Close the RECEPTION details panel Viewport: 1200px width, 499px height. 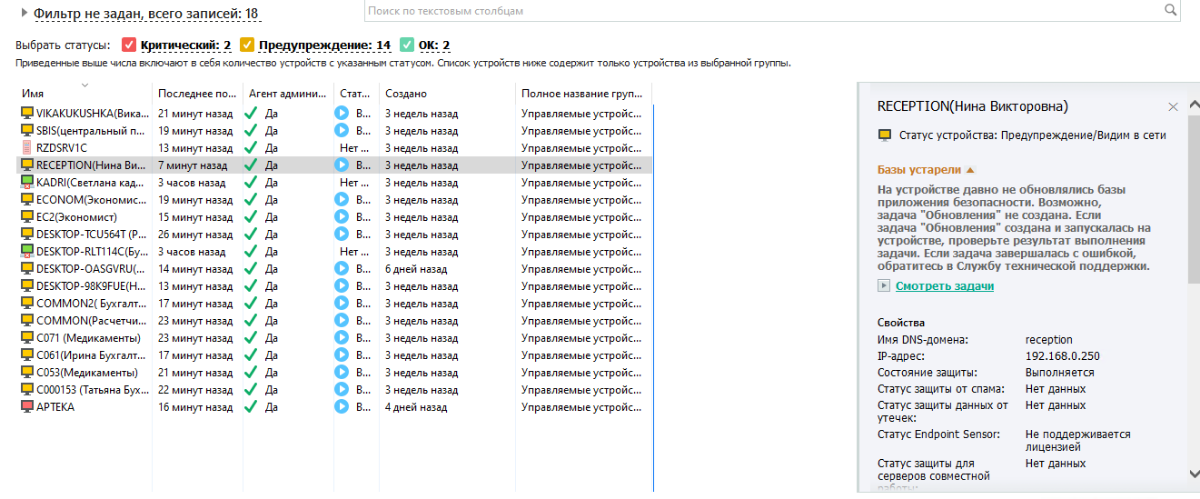(1173, 106)
